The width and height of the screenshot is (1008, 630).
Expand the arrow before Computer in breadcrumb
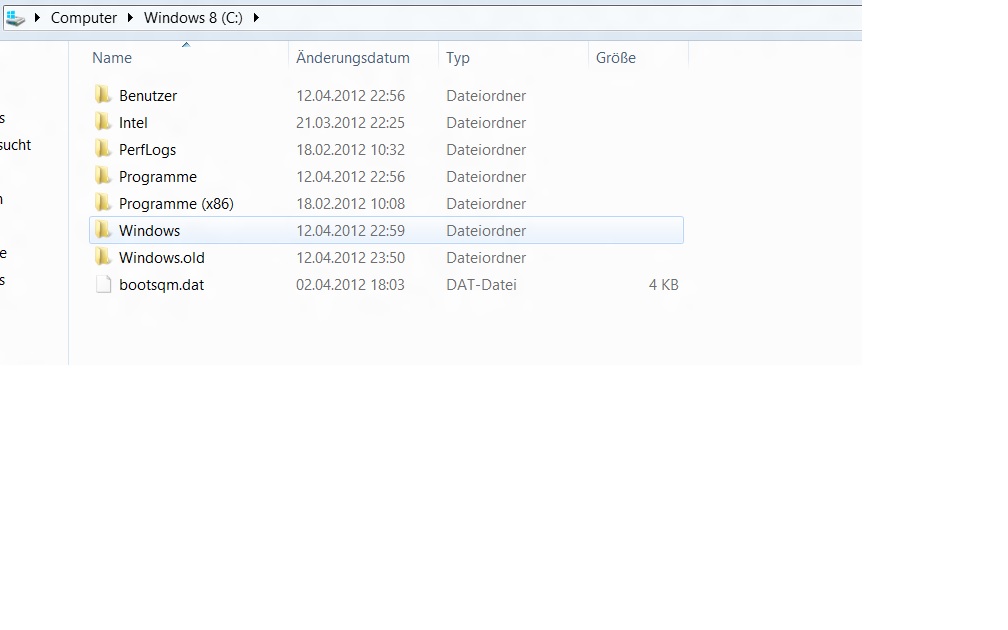coord(37,18)
